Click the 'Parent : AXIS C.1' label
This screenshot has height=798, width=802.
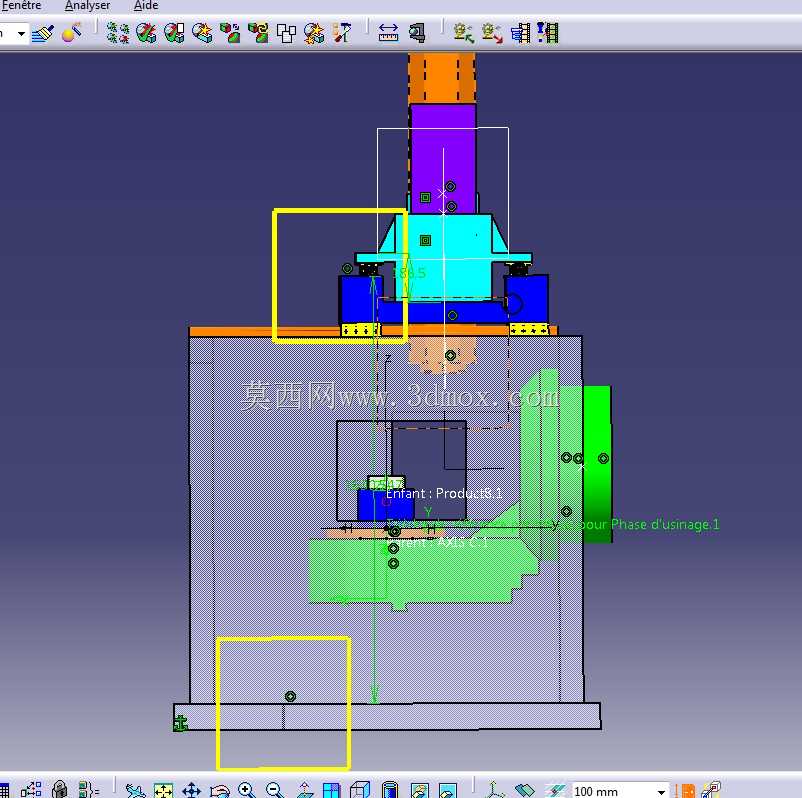437,542
